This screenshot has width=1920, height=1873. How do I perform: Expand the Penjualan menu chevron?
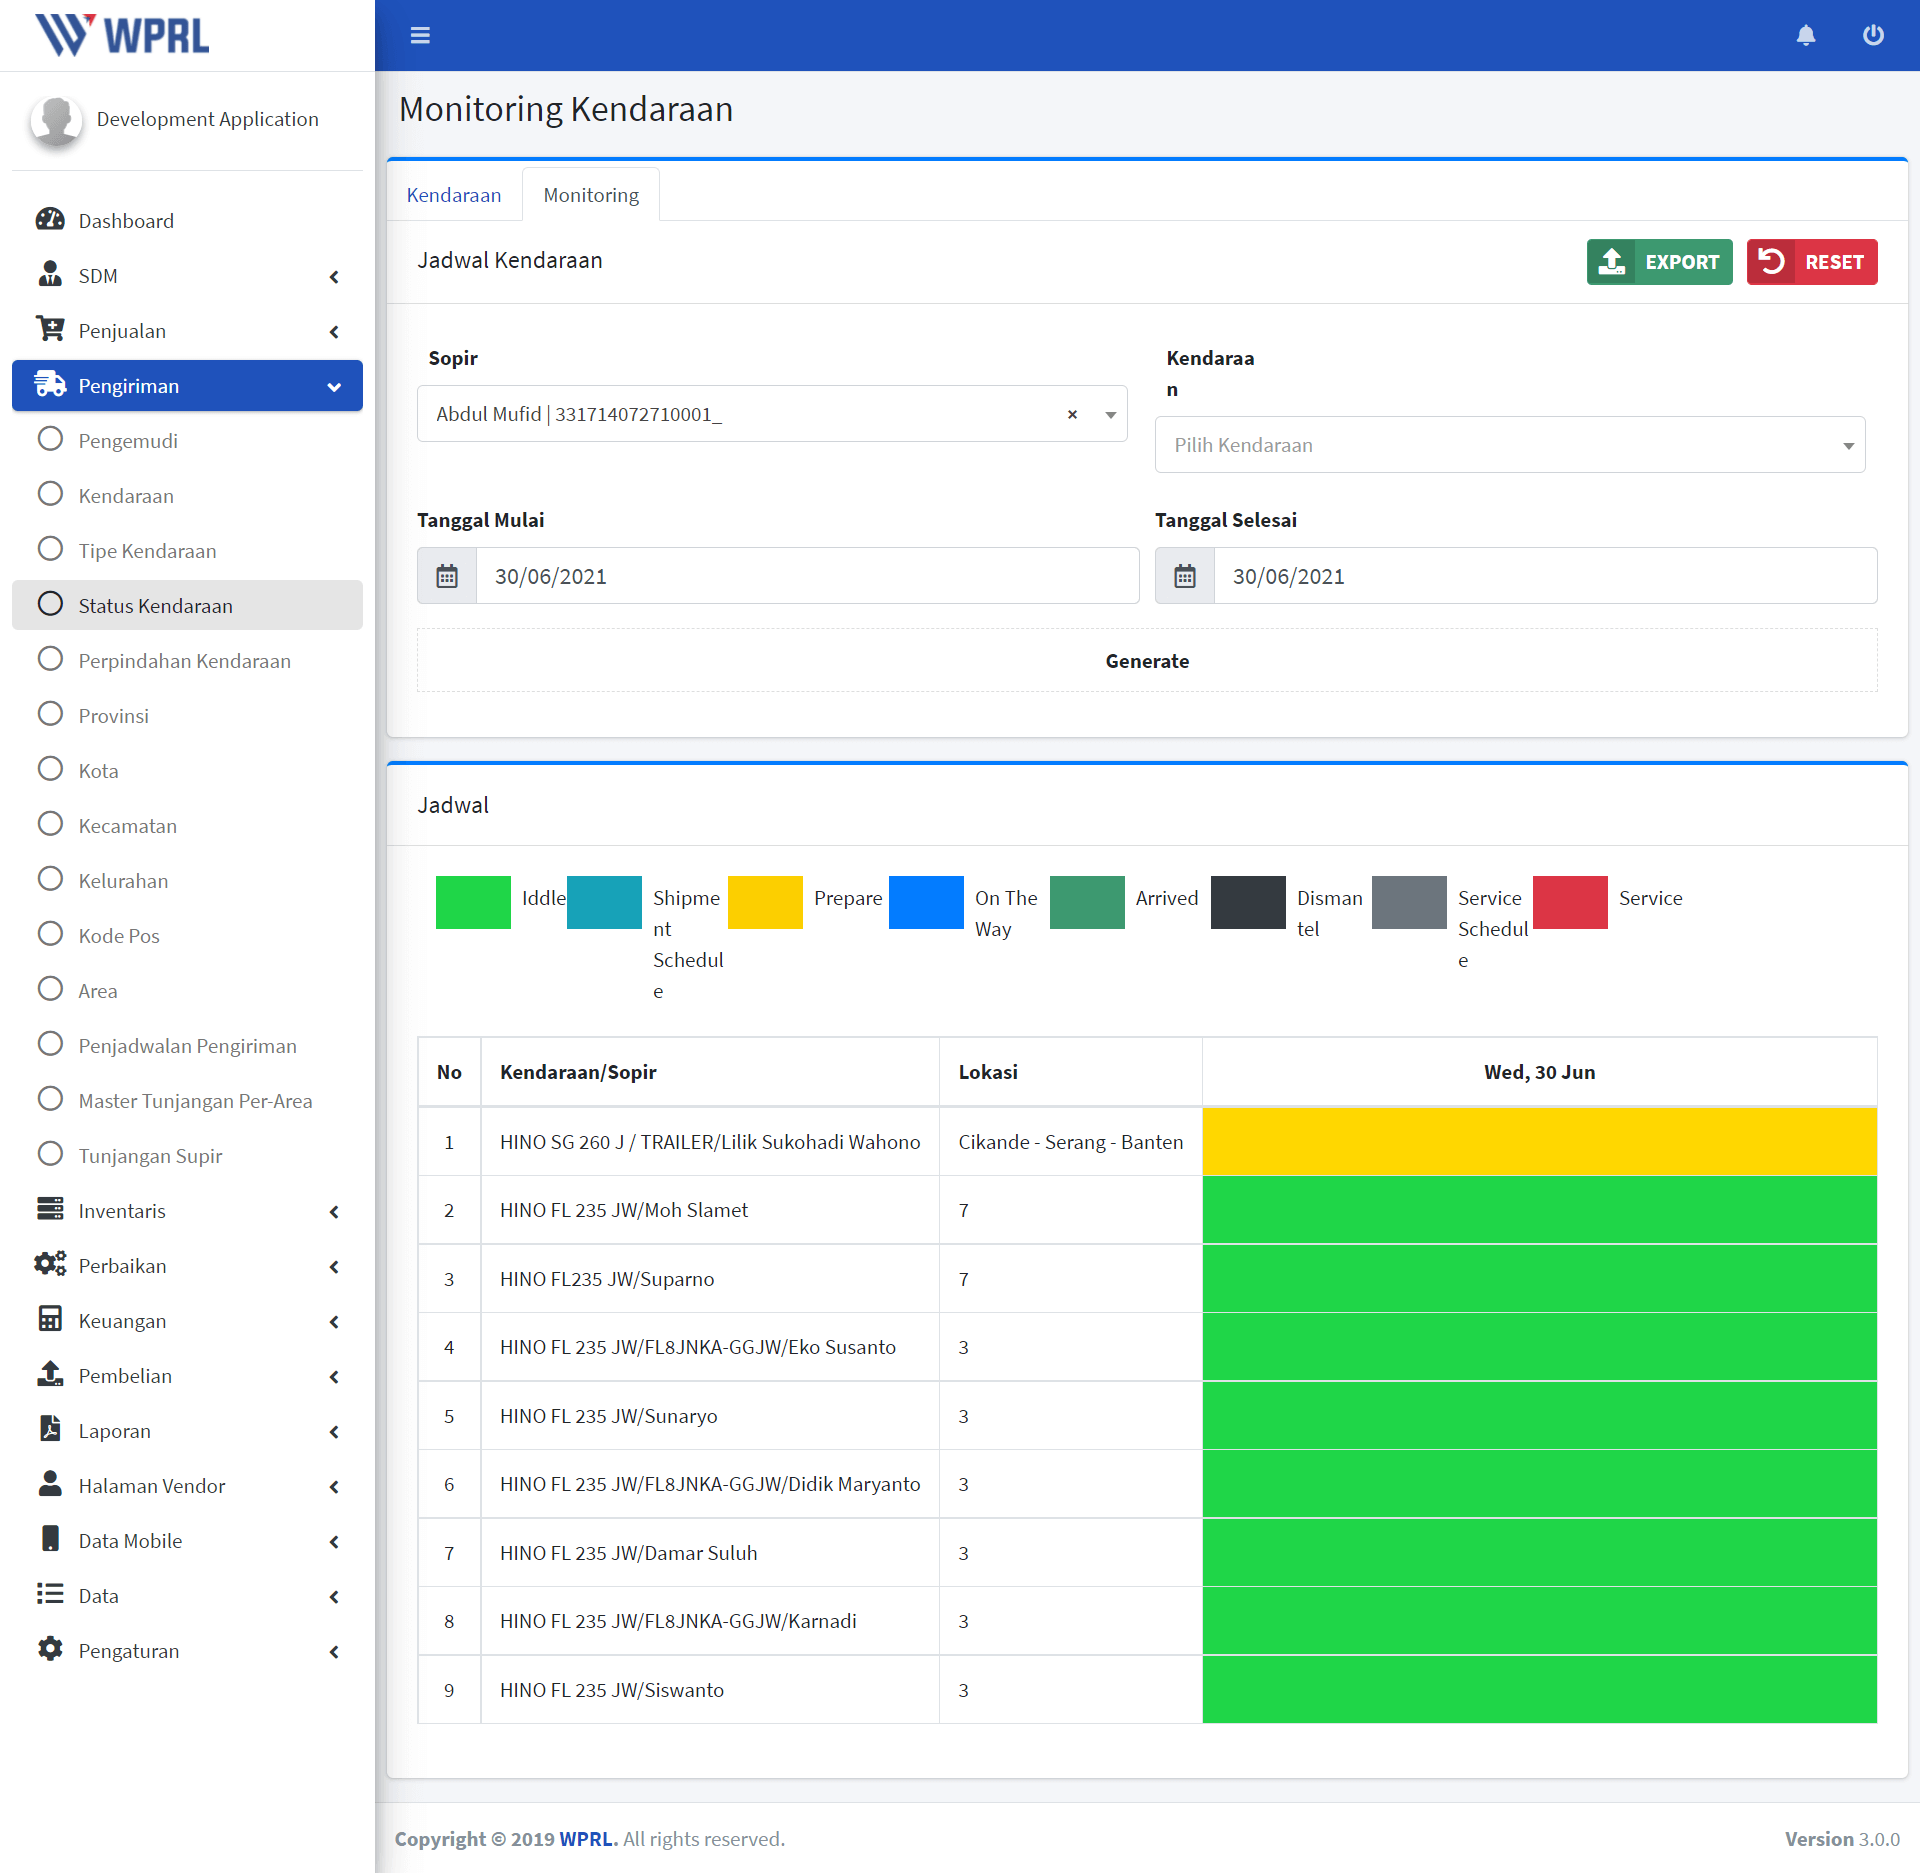tap(334, 332)
